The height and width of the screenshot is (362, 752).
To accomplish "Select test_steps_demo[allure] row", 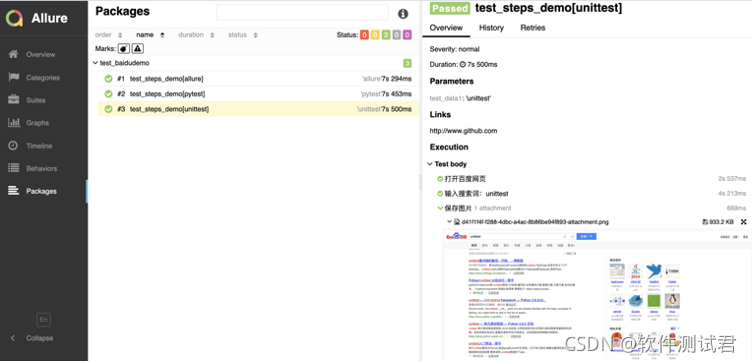I will tap(258, 79).
